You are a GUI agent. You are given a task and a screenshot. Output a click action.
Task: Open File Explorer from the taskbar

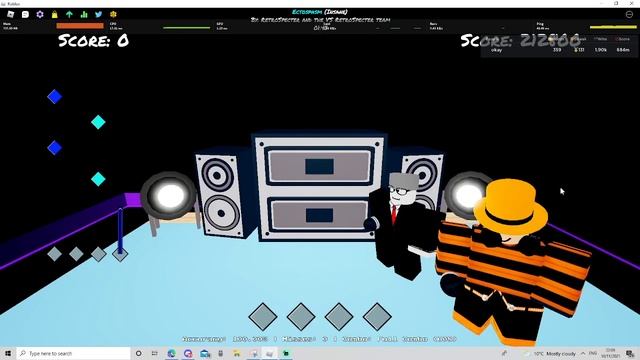tap(236, 353)
